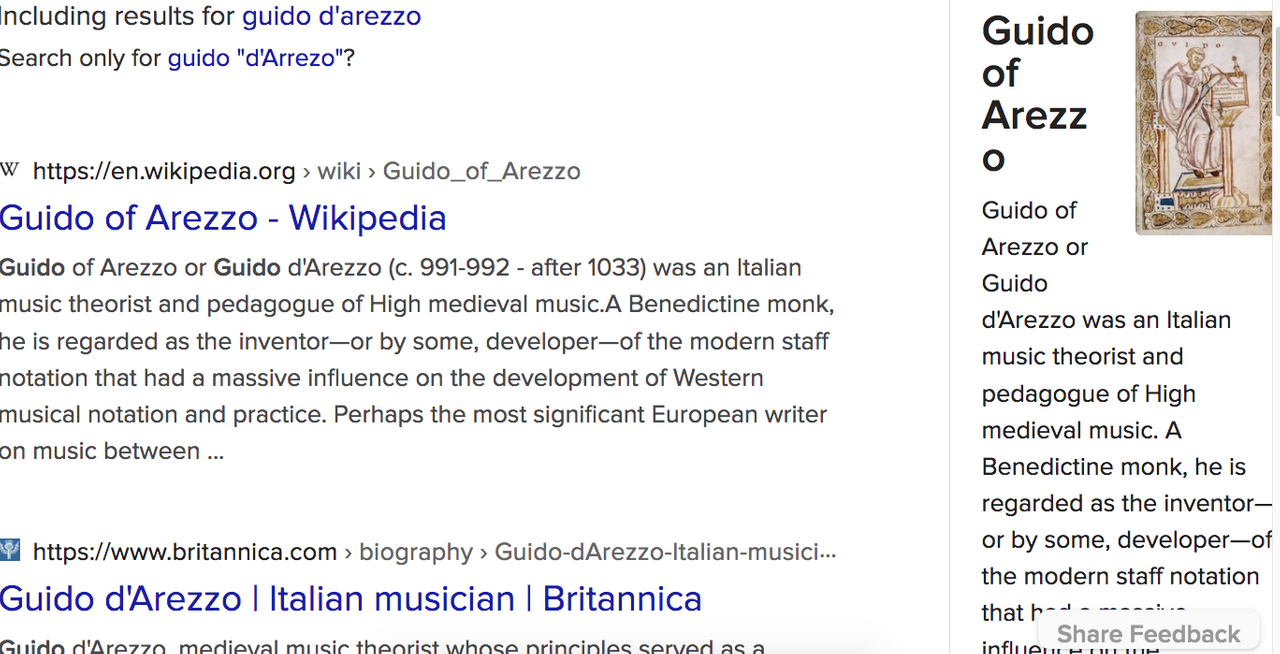Select the 'wiki' breadcrumb in Wikipedia URL
Image resolution: width=1280 pixels, height=654 pixels.
tap(339, 171)
